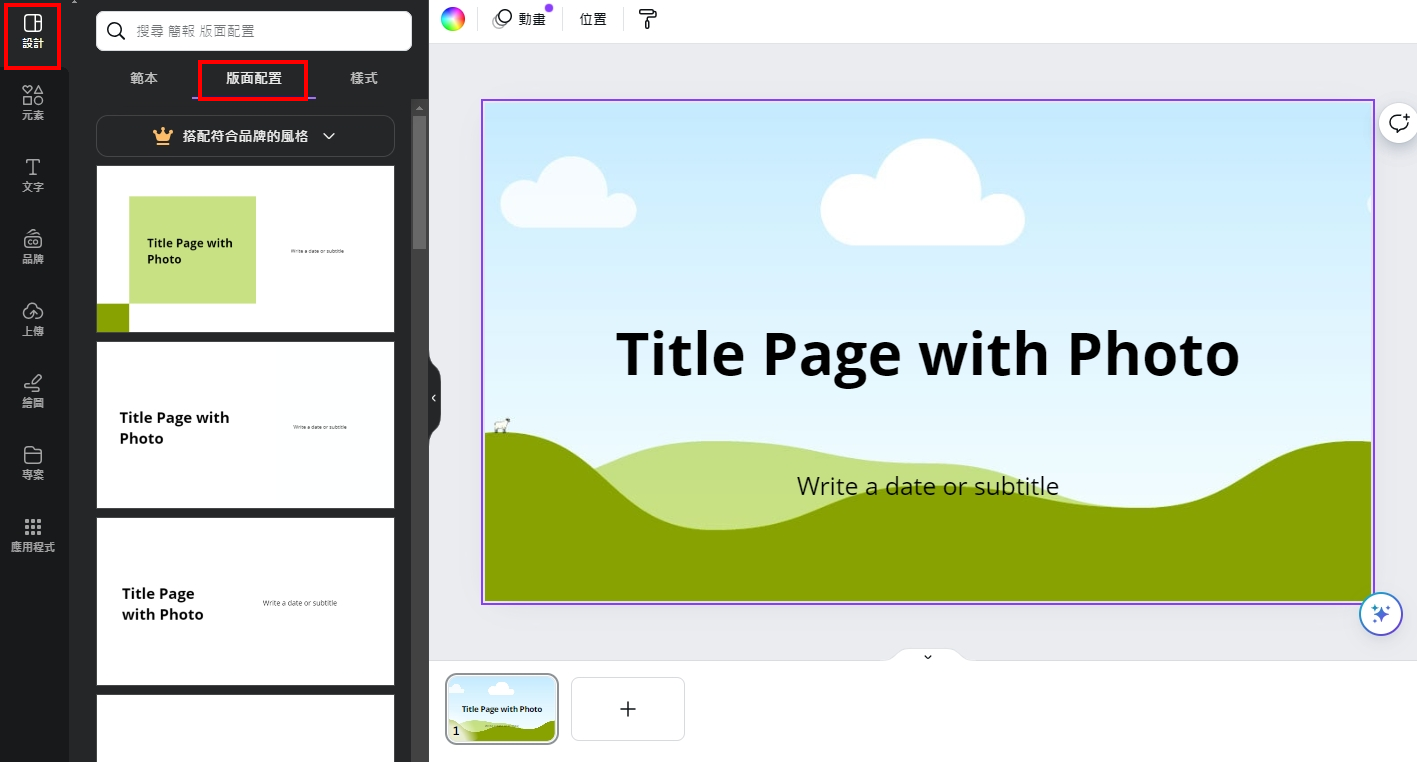Open the 上傳 (Uploads) sidebar panel
Viewport: 1417px width, 762px height.
click(x=33, y=319)
